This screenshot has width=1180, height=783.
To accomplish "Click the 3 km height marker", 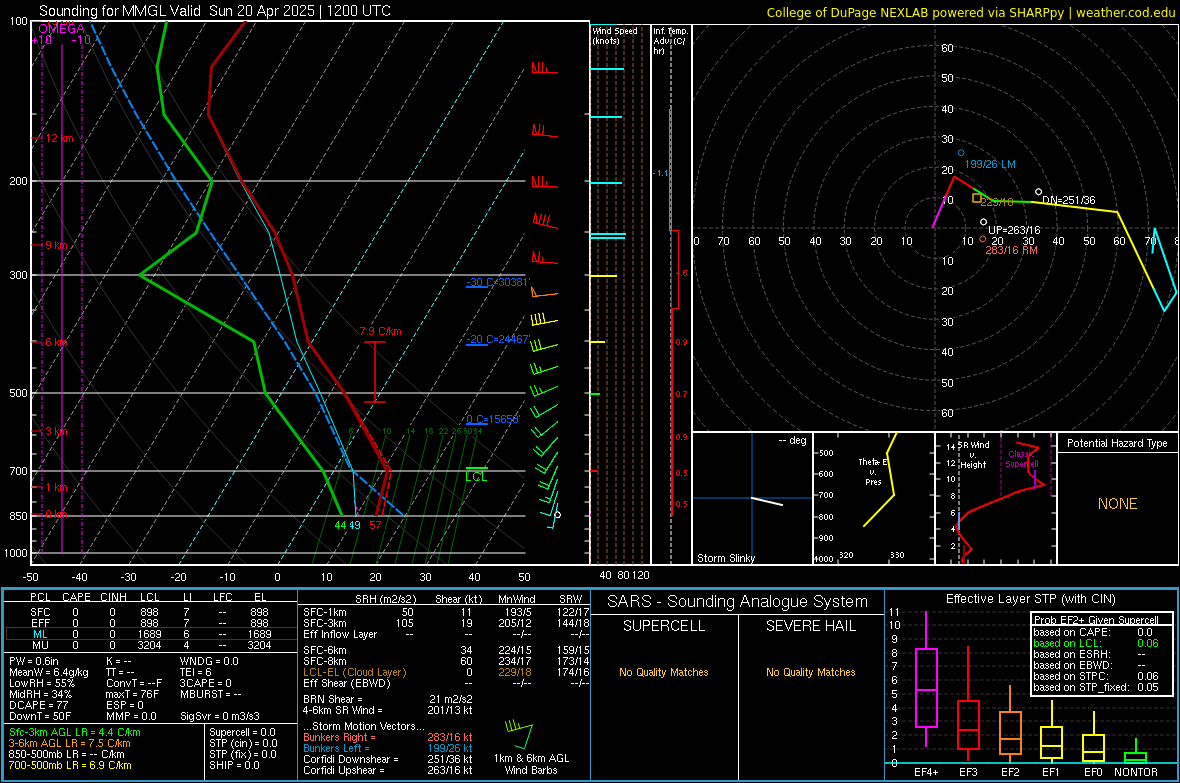I will coord(54,431).
